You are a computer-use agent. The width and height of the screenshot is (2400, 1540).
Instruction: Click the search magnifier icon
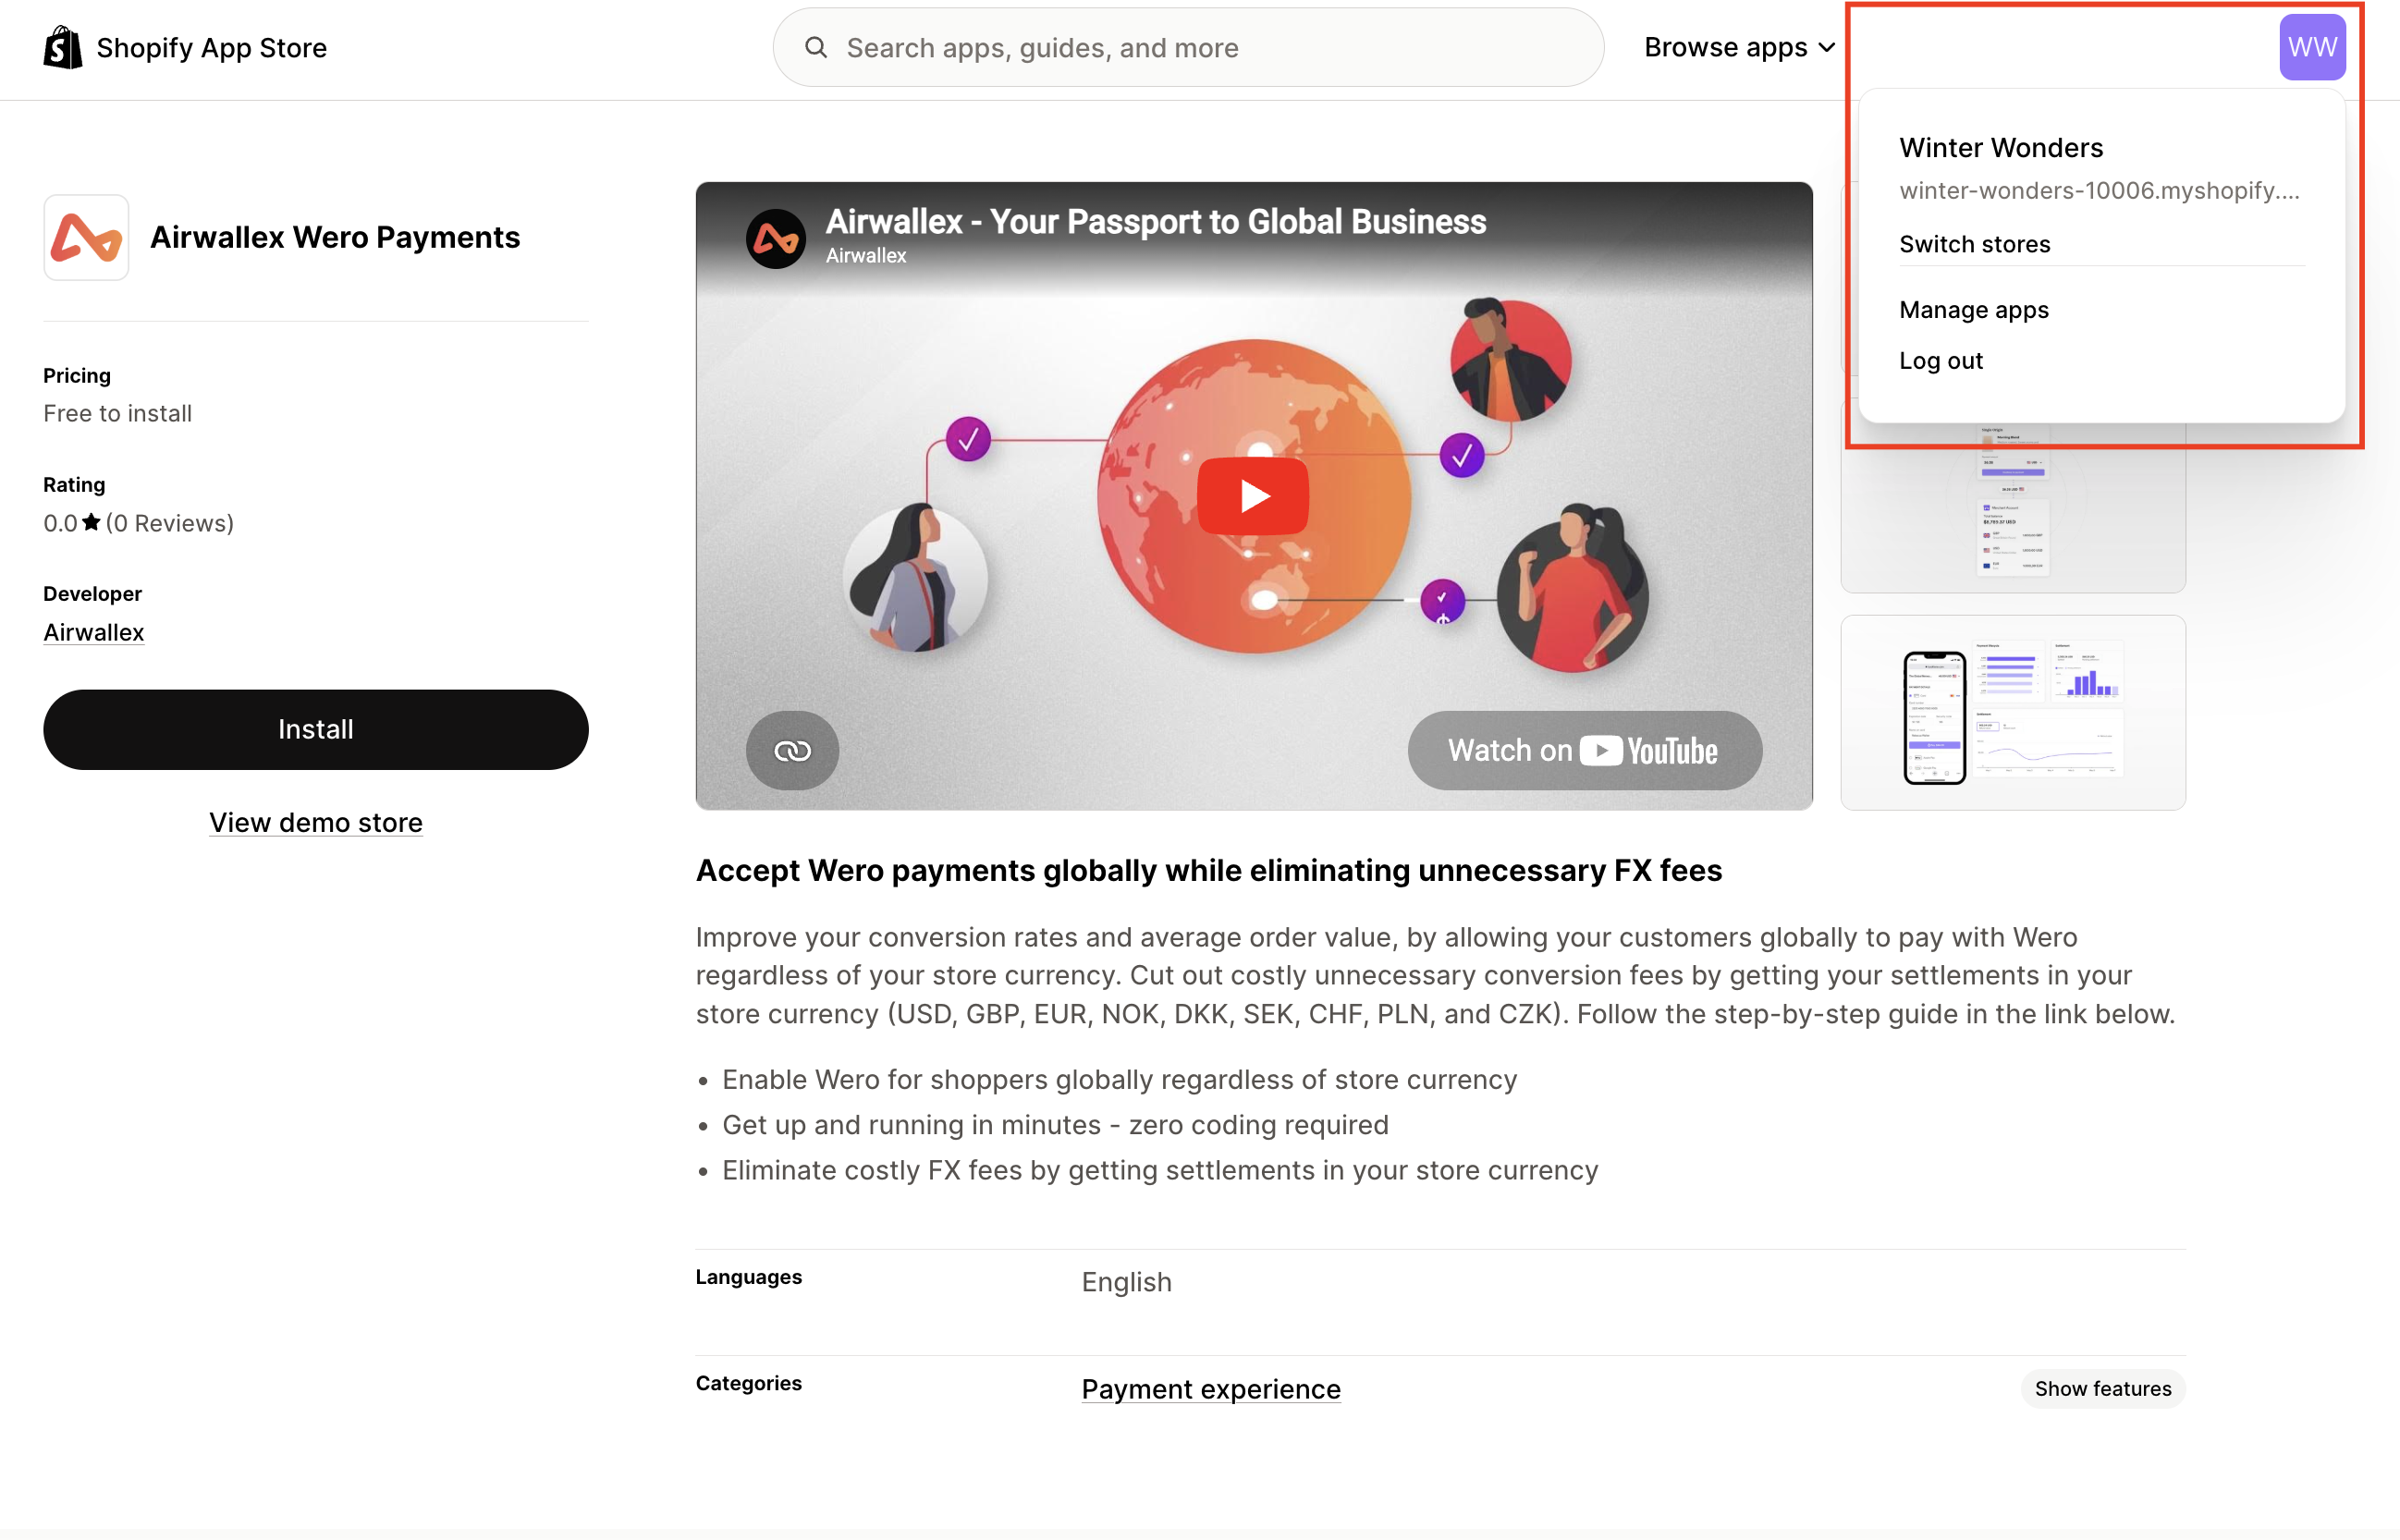[x=816, y=47]
